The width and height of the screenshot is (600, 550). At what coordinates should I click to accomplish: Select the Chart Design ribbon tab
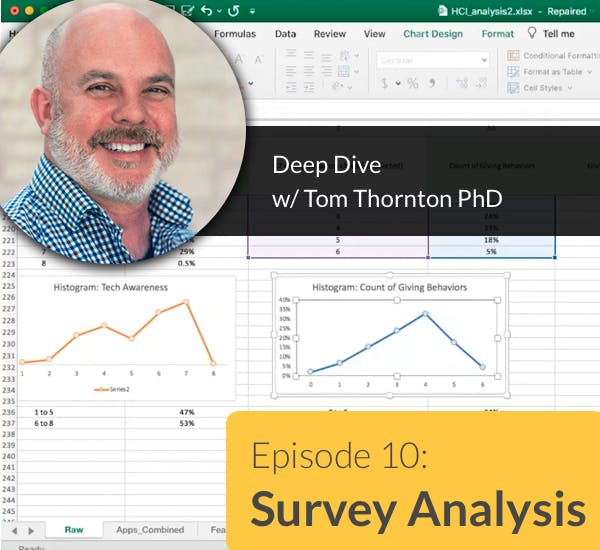(x=433, y=34)
